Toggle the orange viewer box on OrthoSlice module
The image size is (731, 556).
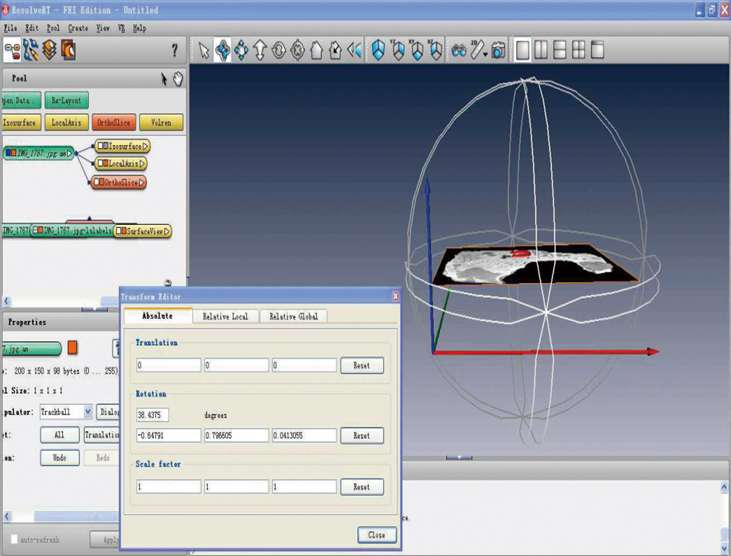tap(101, 183)
